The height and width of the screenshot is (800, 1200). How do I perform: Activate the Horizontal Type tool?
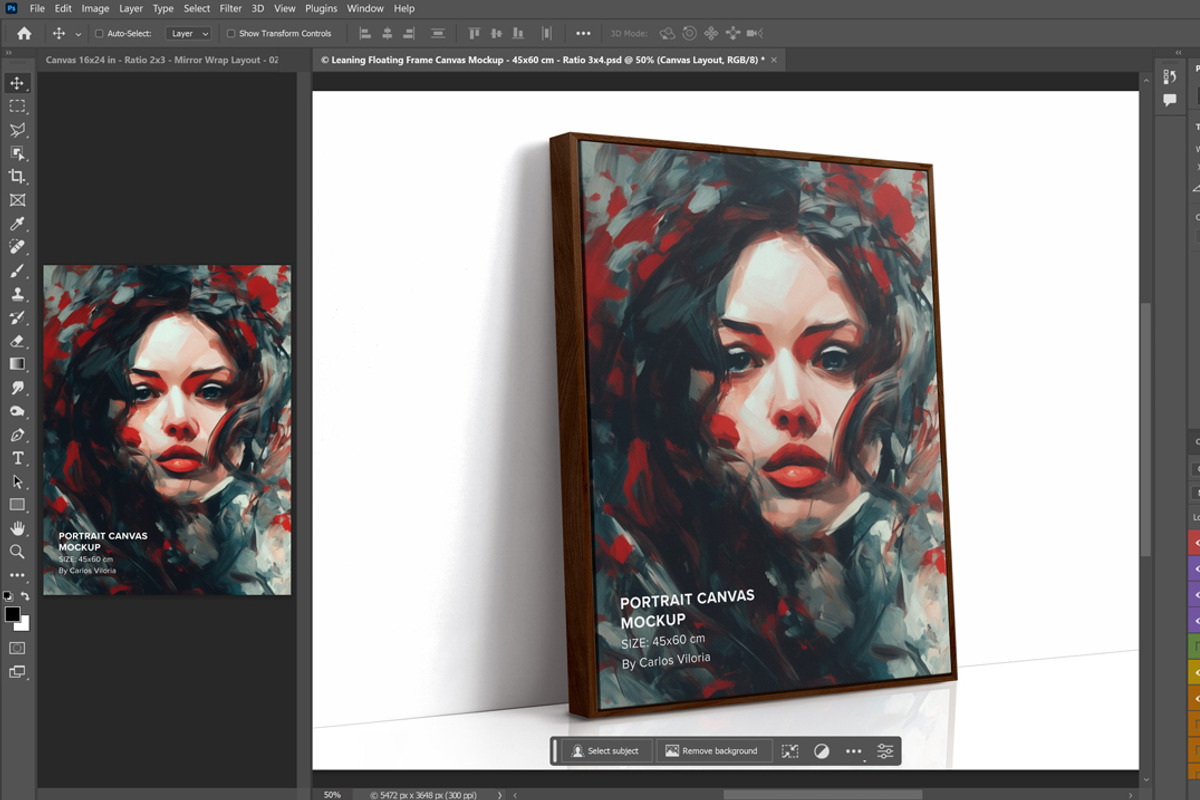click(17, 458)
